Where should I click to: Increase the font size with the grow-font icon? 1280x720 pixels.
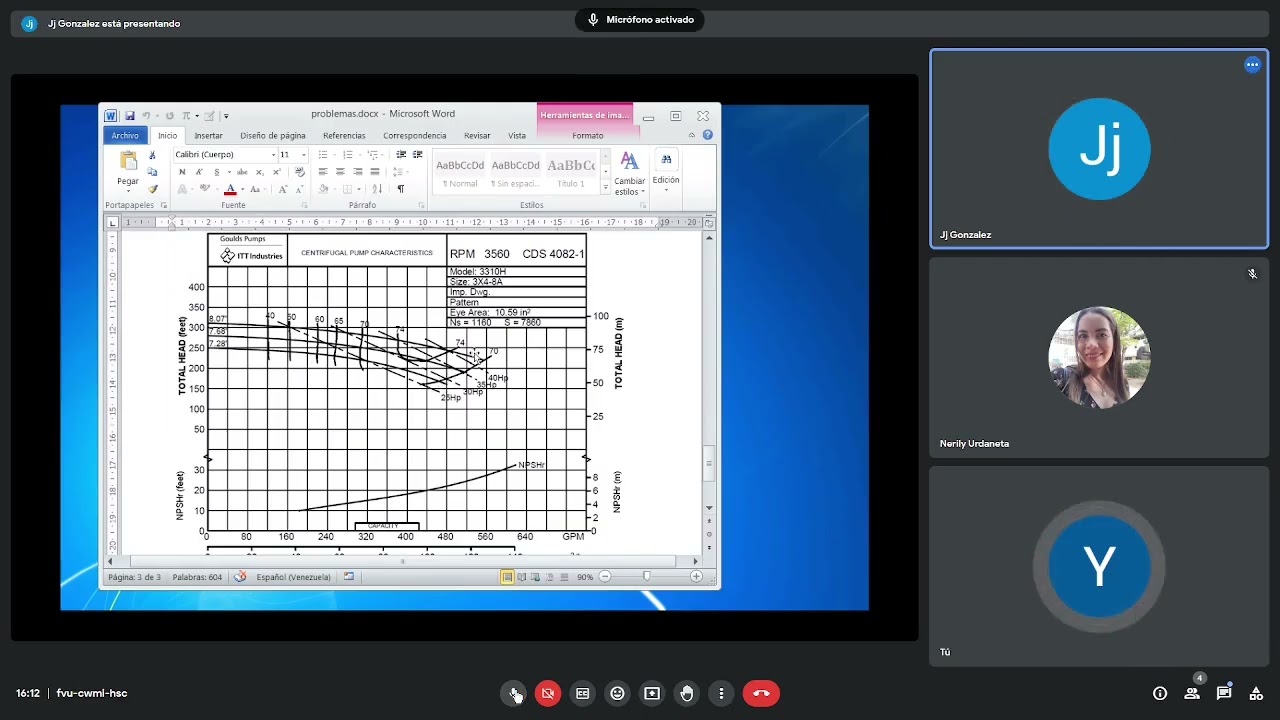[283, 189]
